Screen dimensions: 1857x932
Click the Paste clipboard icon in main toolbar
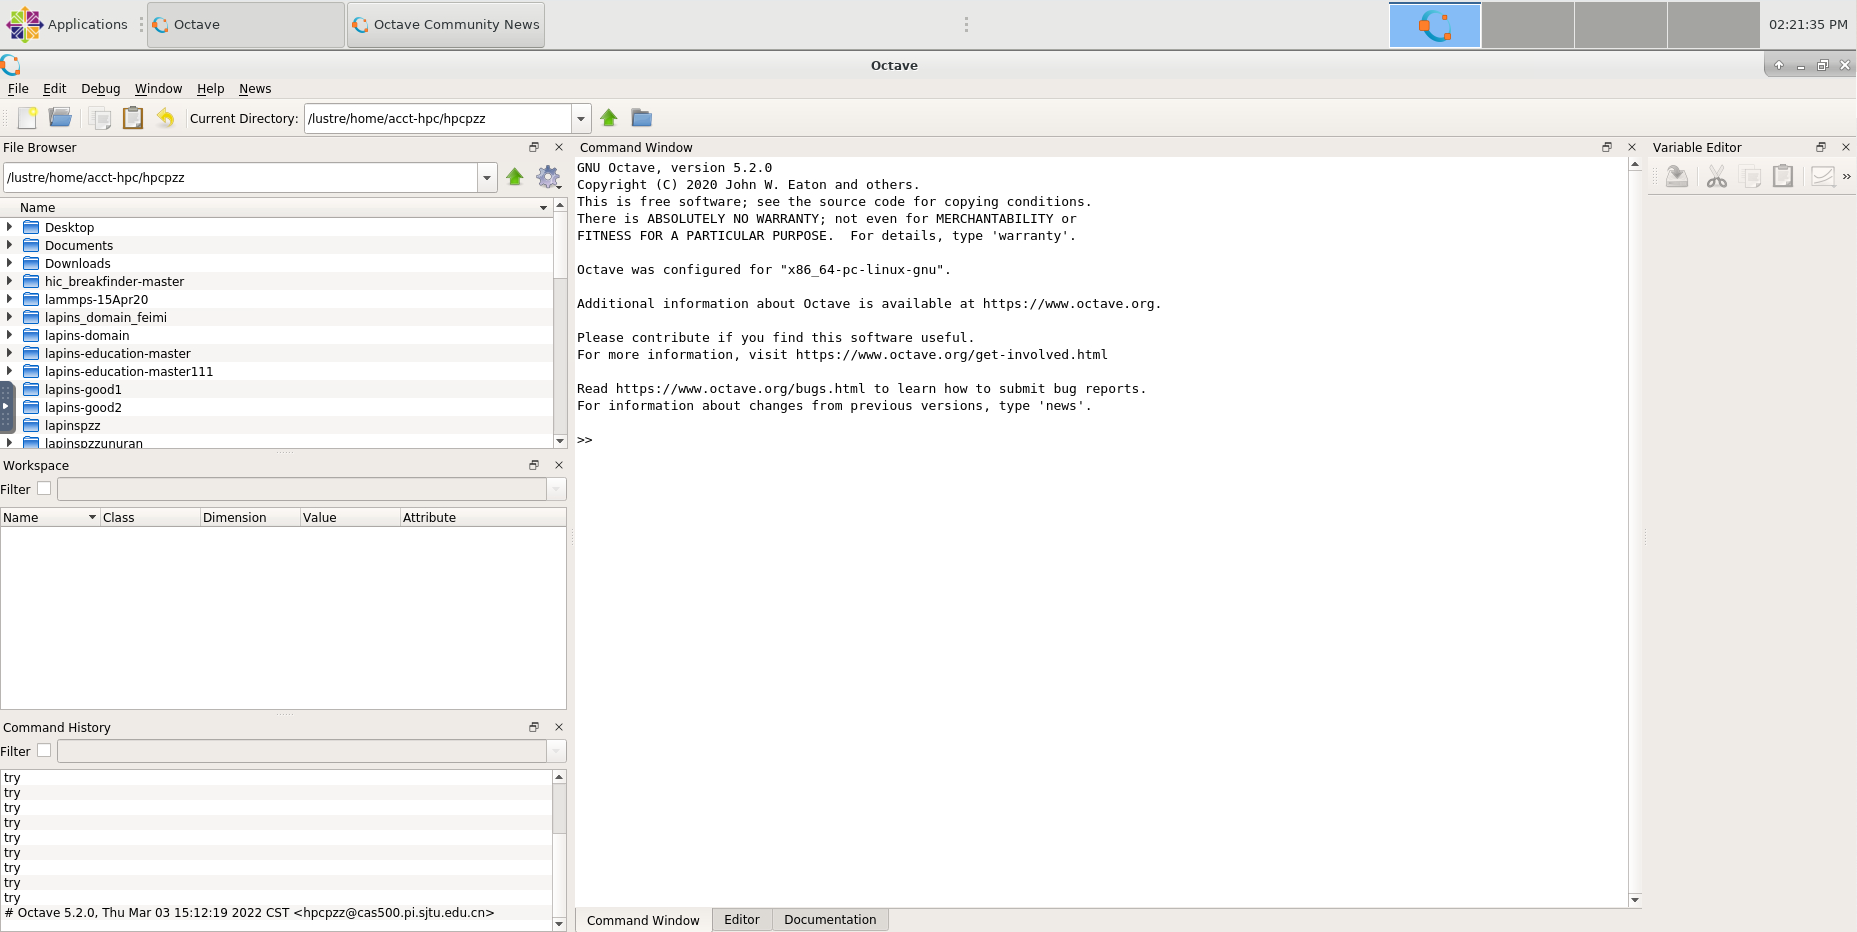click(133, 118)
